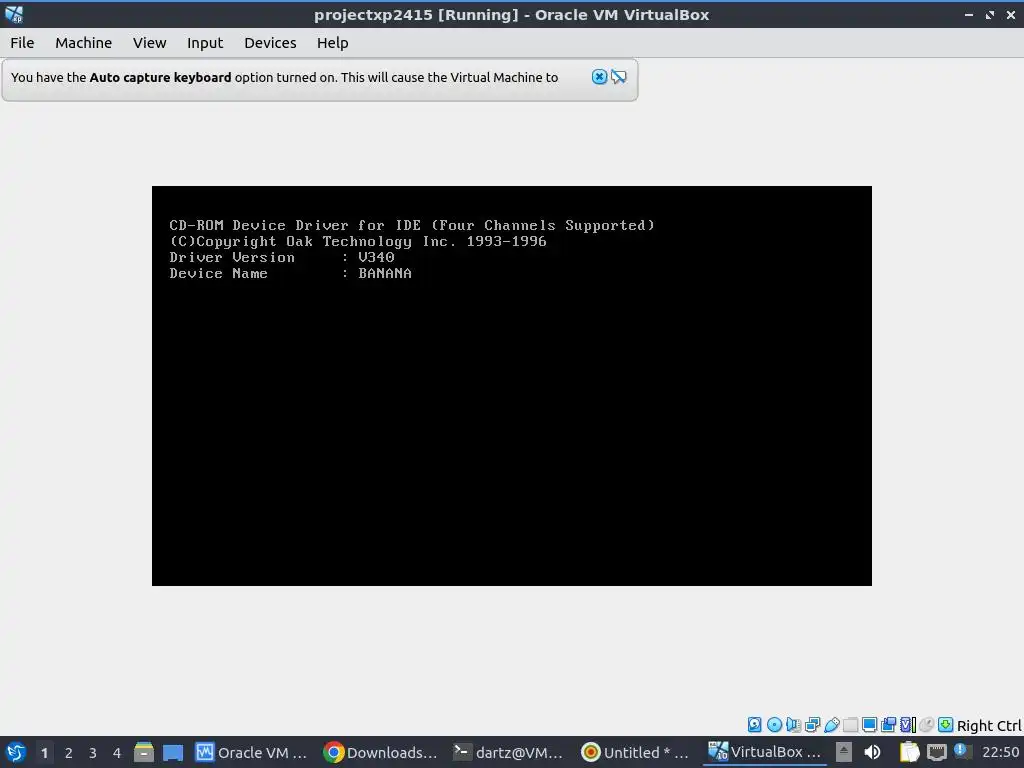
Task: Open the Machine menu
Action: coord(84,43)
